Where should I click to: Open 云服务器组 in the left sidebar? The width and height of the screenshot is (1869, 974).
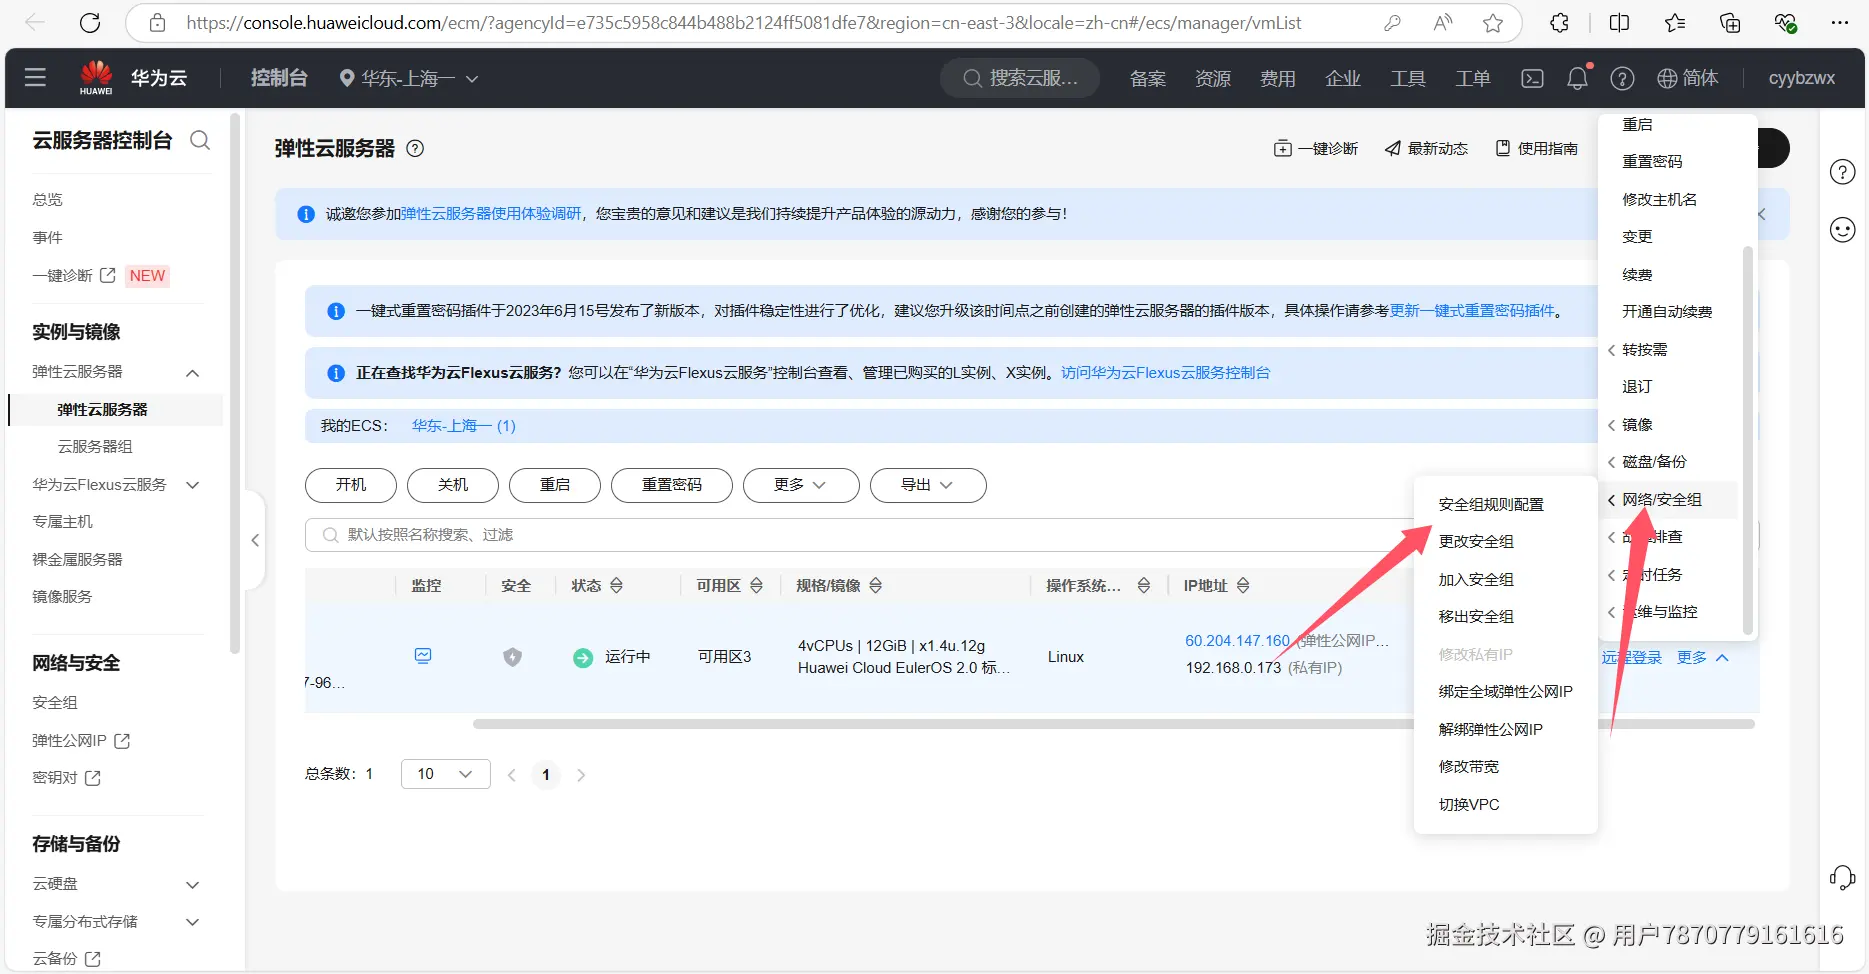click(x=95, y=447)
